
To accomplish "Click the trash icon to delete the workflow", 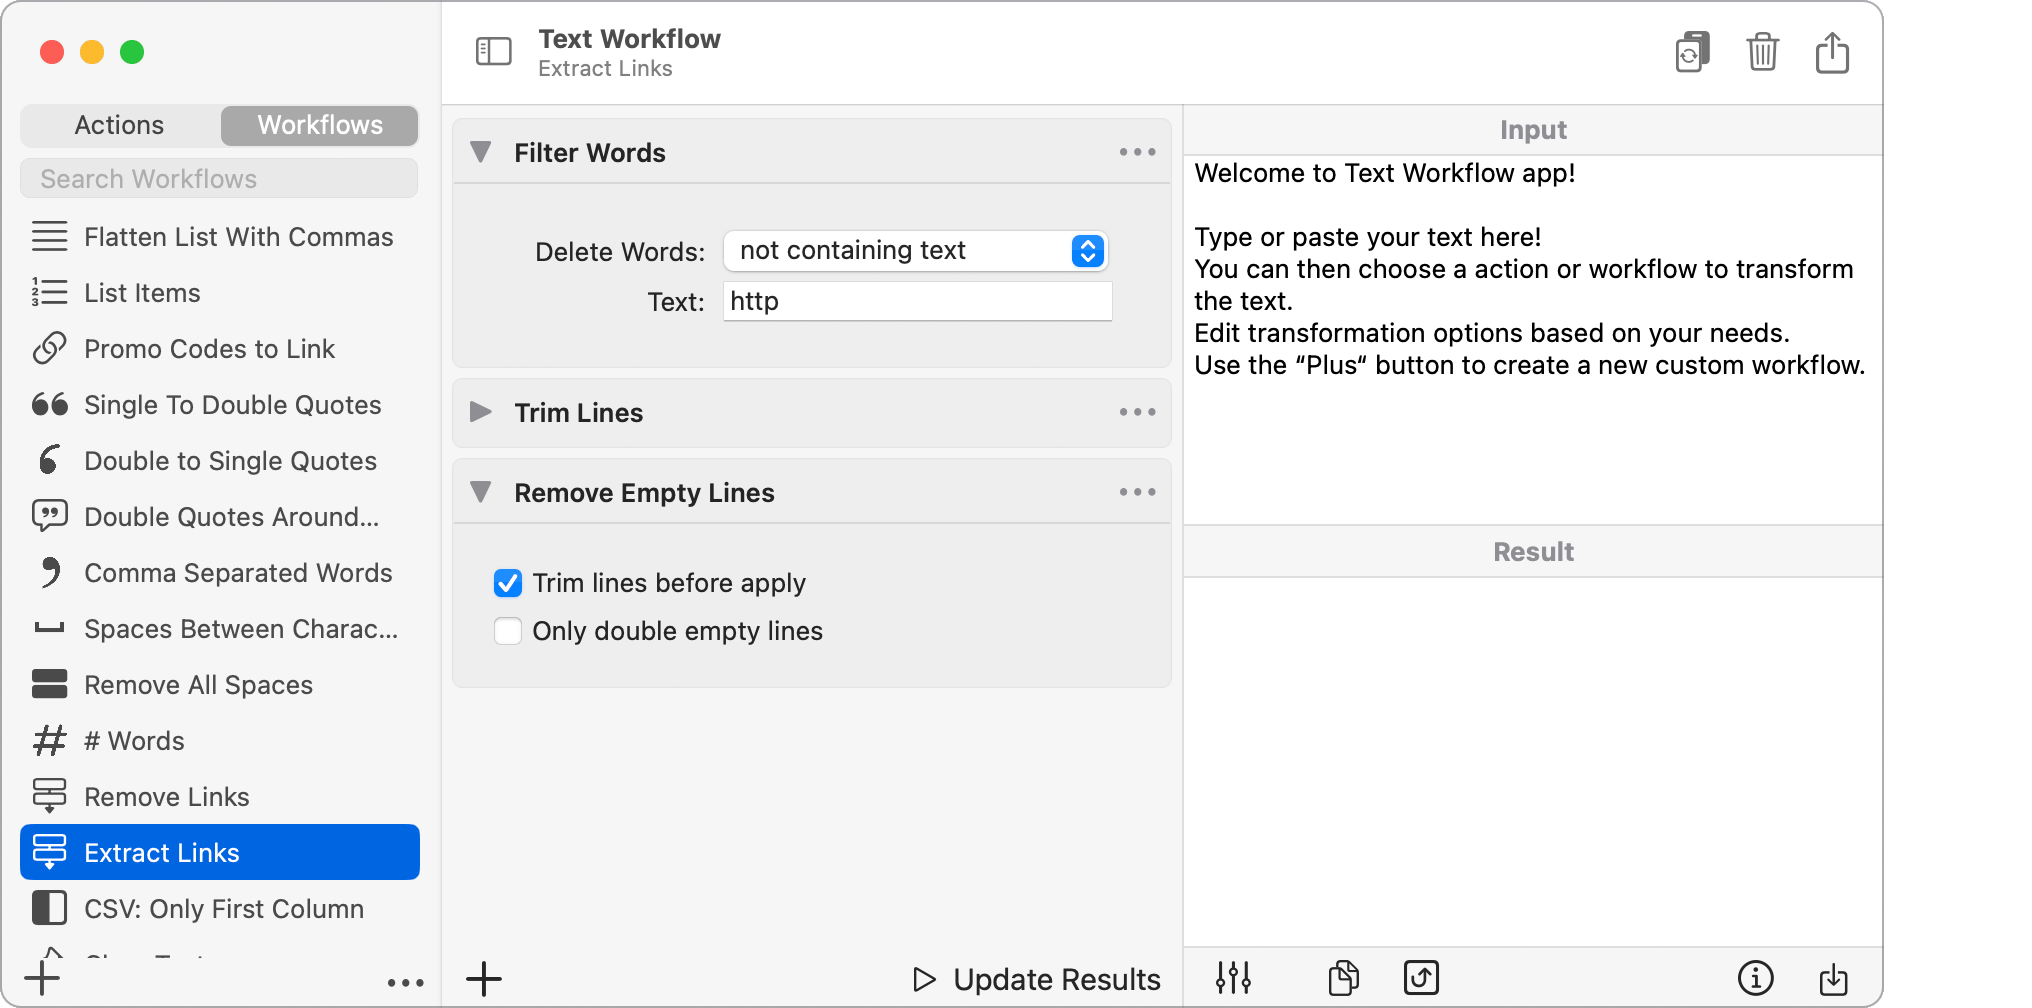I will (1762, 52).
